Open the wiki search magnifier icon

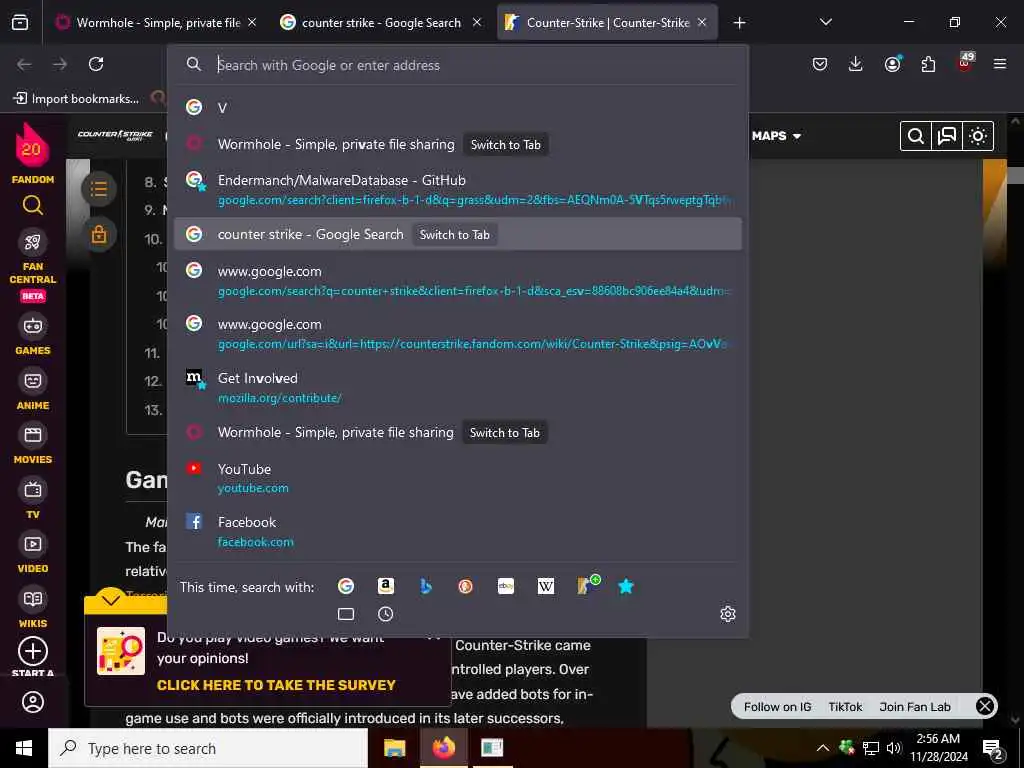click(916, 136)
